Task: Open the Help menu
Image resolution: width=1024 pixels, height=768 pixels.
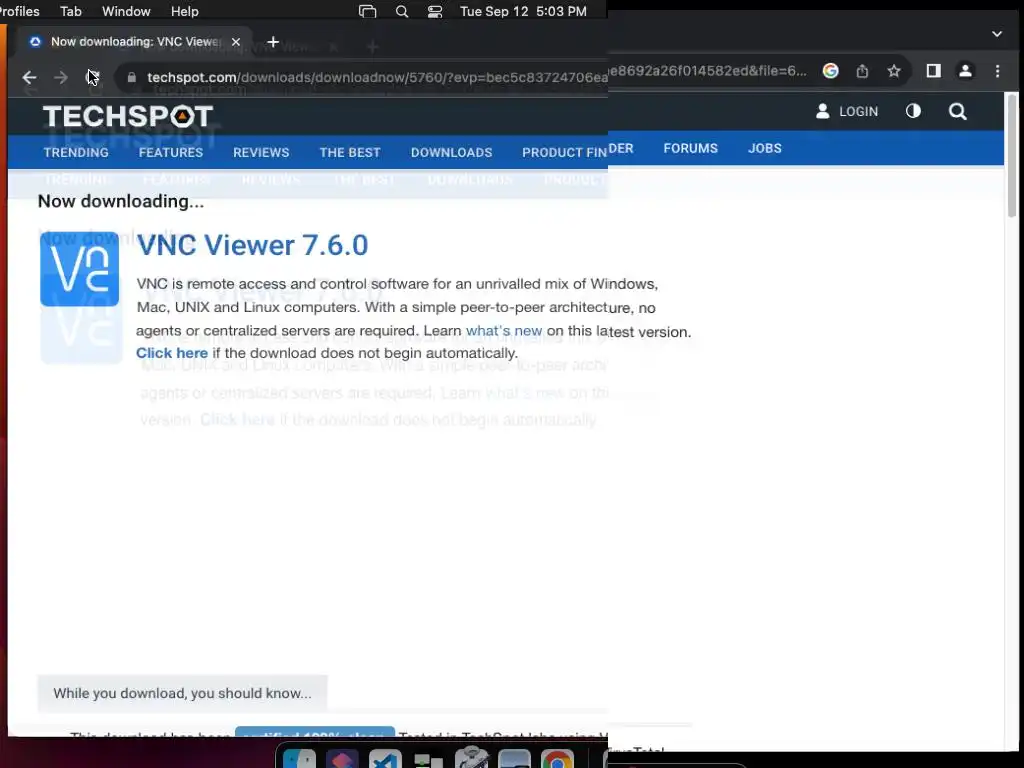Action: pyautogui.click(x=185, y=11)
